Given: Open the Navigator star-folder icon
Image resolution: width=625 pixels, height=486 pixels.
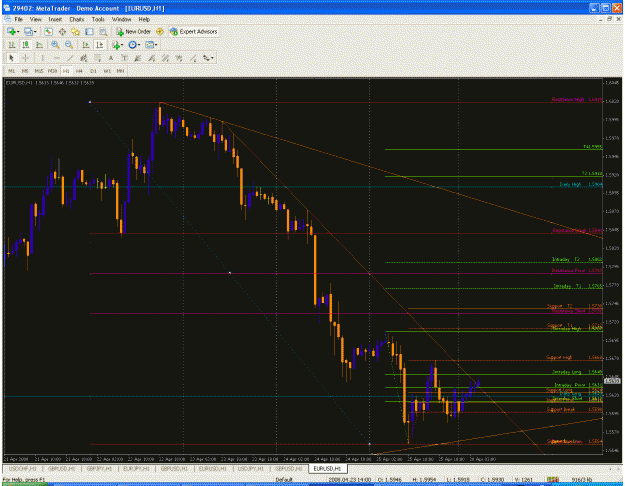Looking at the screenshot, I should click(75, 31).
